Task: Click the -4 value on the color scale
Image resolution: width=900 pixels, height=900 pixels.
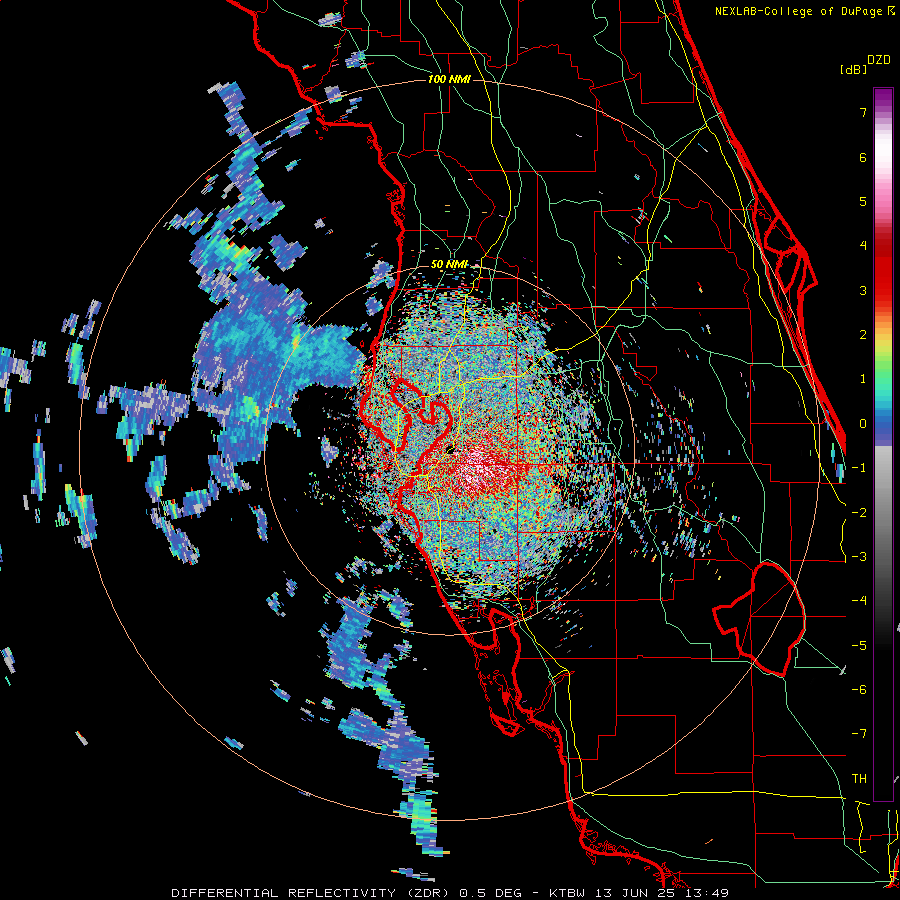Action: click(859, 601)
